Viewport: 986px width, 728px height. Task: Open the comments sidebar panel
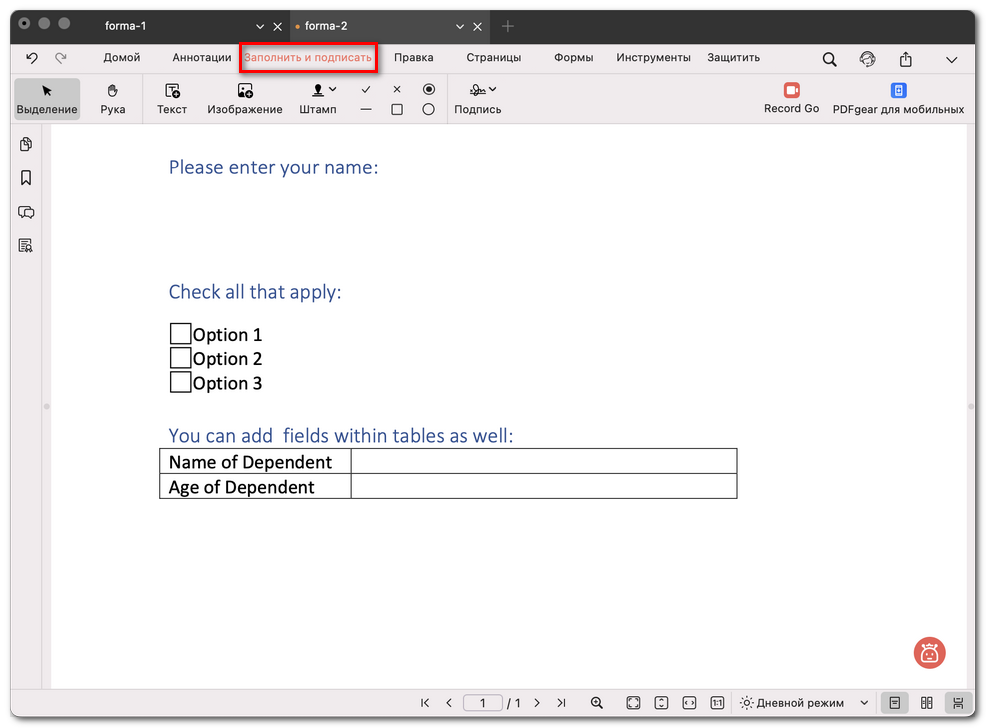(x=26, y=212)
